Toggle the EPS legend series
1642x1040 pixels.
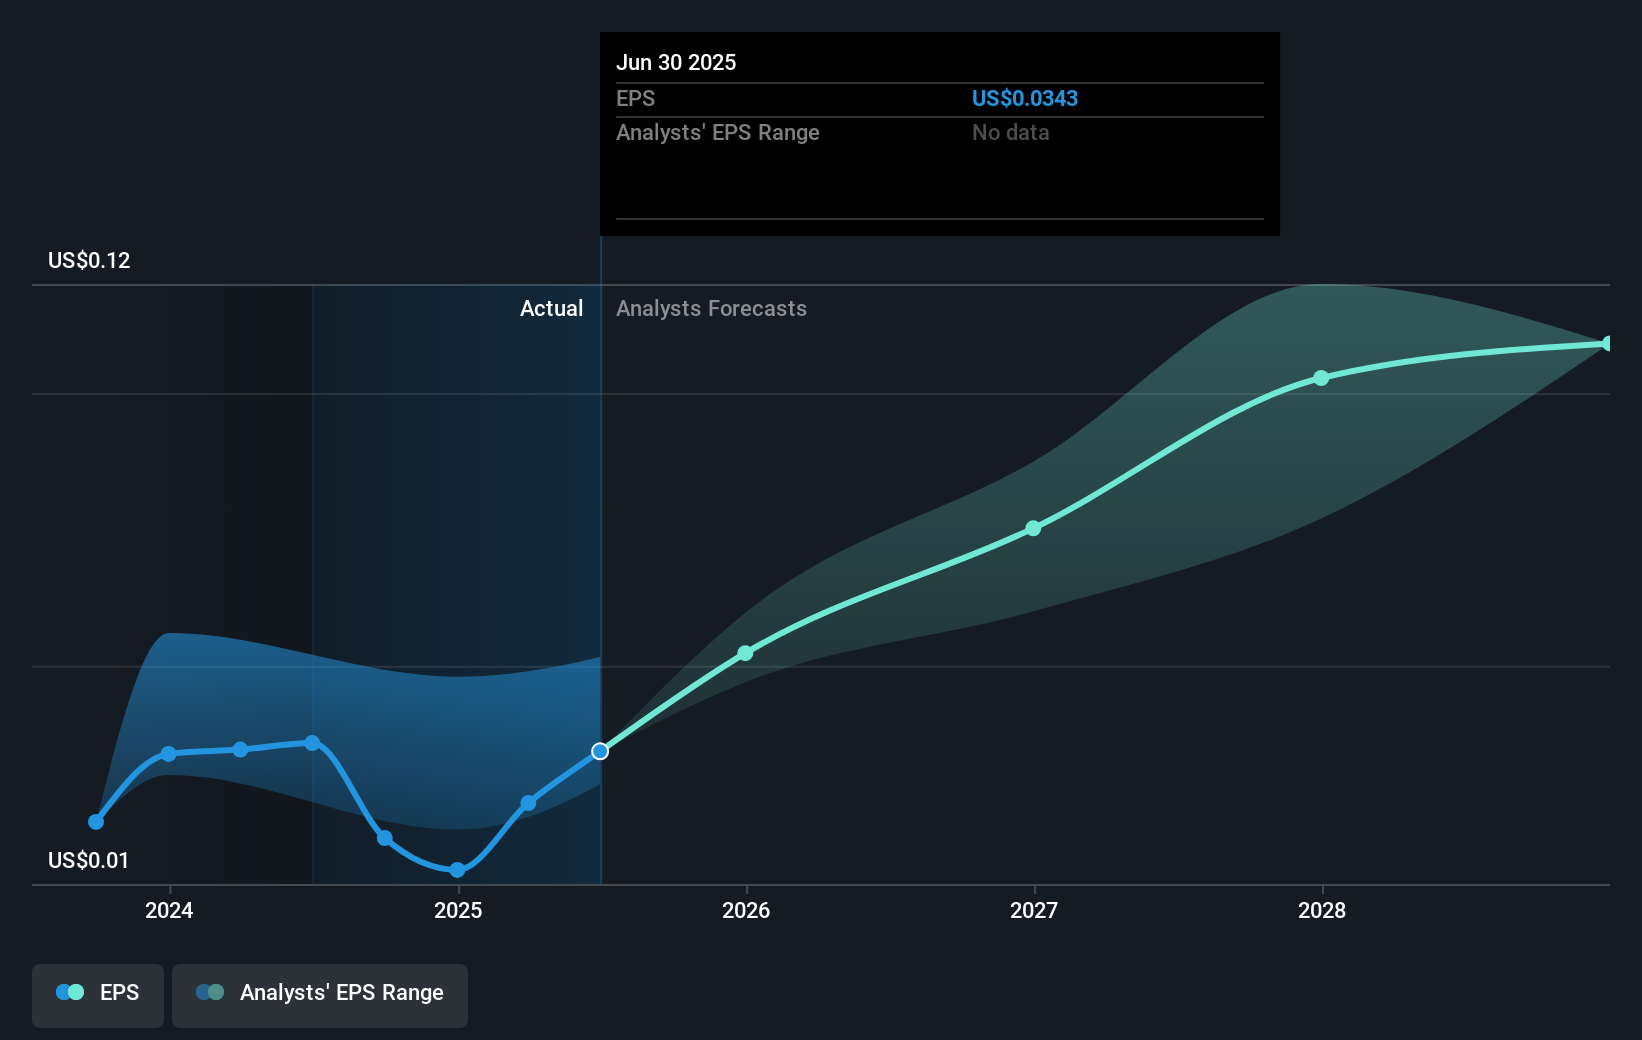point(98,995)
